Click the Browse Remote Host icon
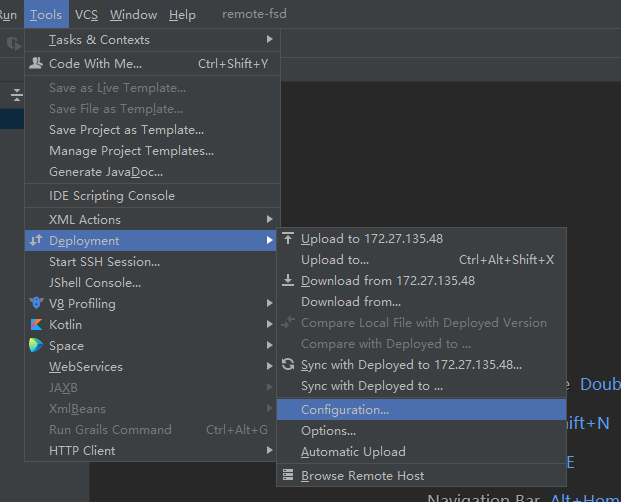Image resolution: width=621 pixels, height=502 pixels. click(x=289, y=476)
